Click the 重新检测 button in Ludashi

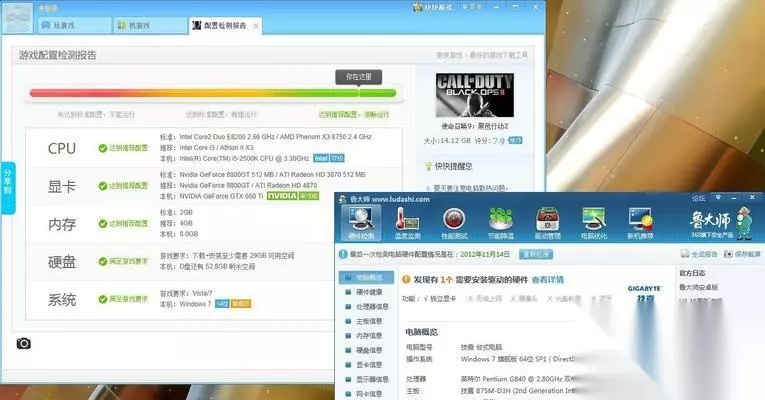536,254
